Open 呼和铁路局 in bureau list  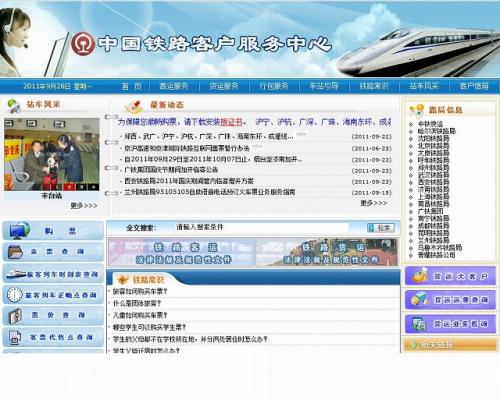[434, 161]
